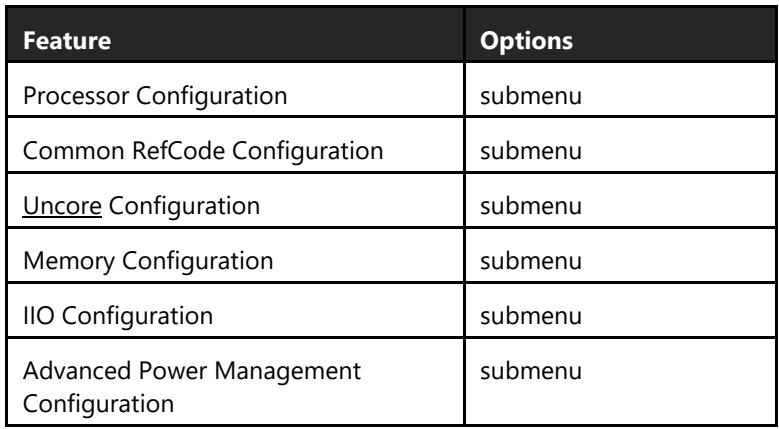The height and width of the screenshot is (429, 779).
Task: Select submenu option for Common RefCode Configuration
Action: [x=531, y=151]
